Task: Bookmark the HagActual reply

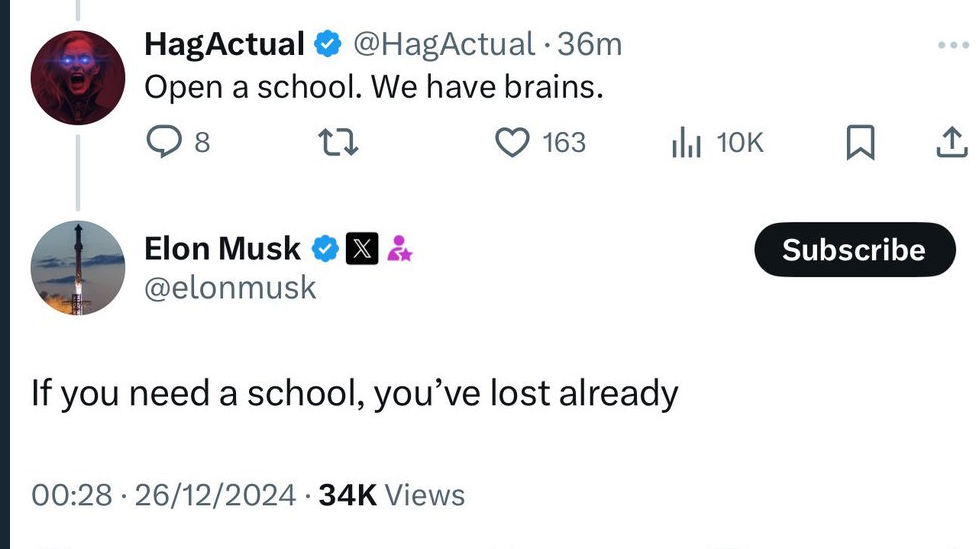Action: click(x=860, y=144)
